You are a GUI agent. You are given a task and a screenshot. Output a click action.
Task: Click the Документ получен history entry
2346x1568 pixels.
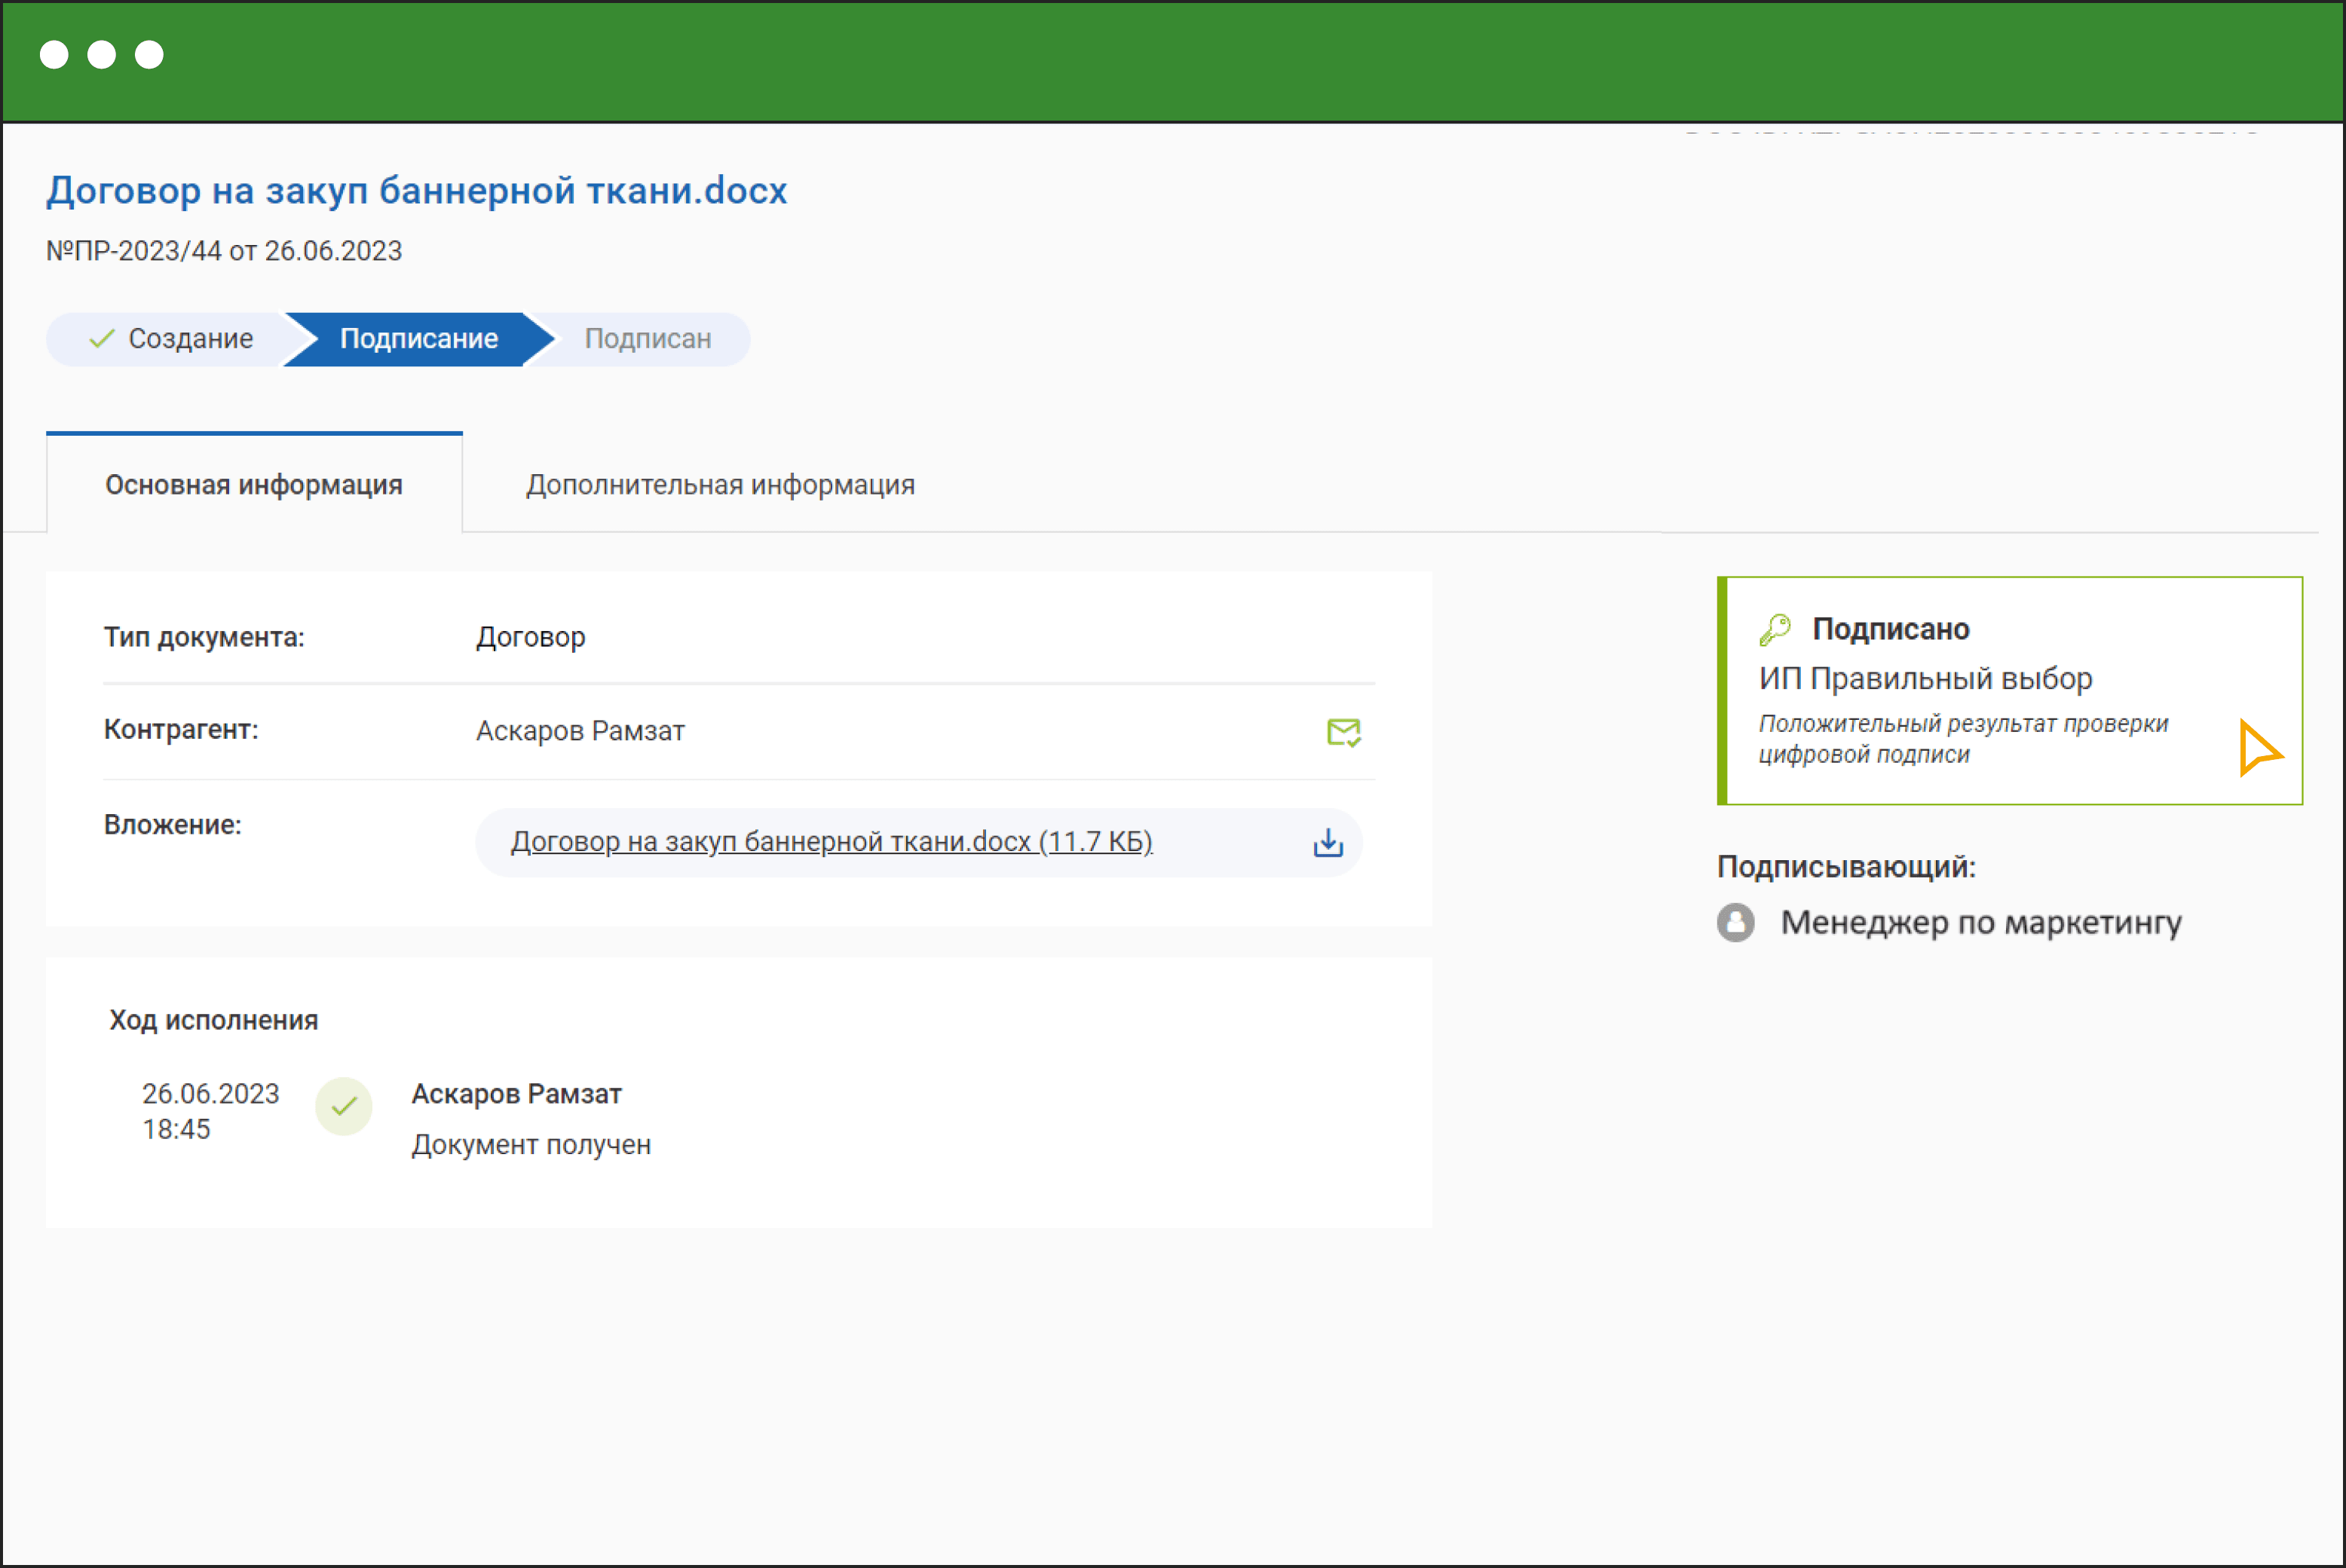point(531,1145)
